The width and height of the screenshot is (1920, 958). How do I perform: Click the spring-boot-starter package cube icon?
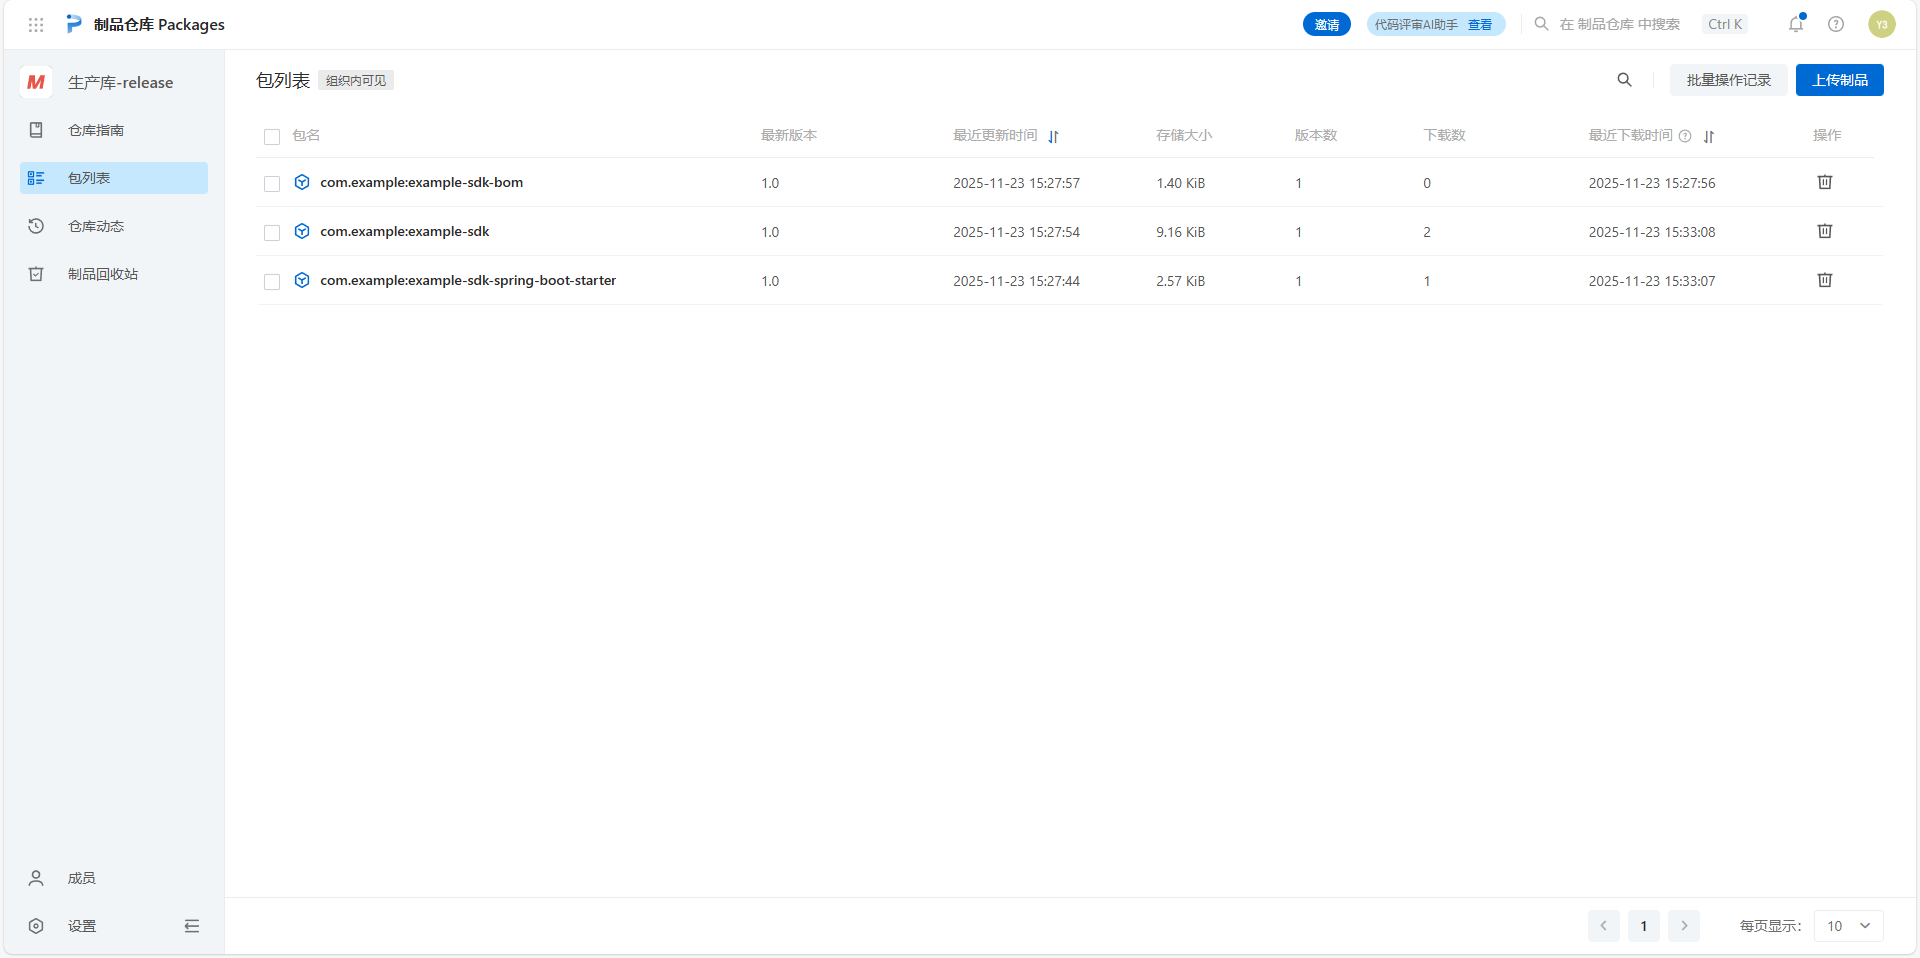tap(302, 280)
